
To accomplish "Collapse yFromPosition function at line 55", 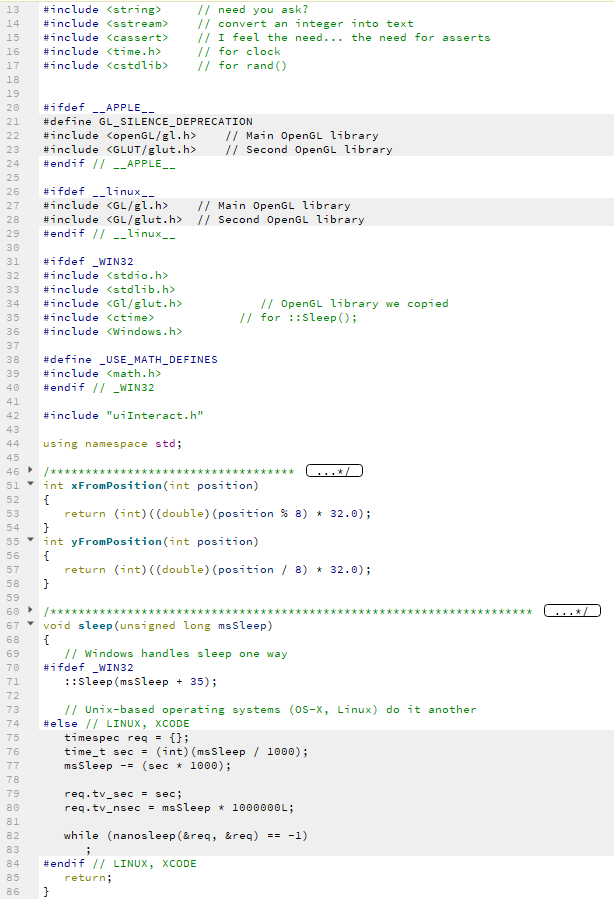I will click(30, 540).
